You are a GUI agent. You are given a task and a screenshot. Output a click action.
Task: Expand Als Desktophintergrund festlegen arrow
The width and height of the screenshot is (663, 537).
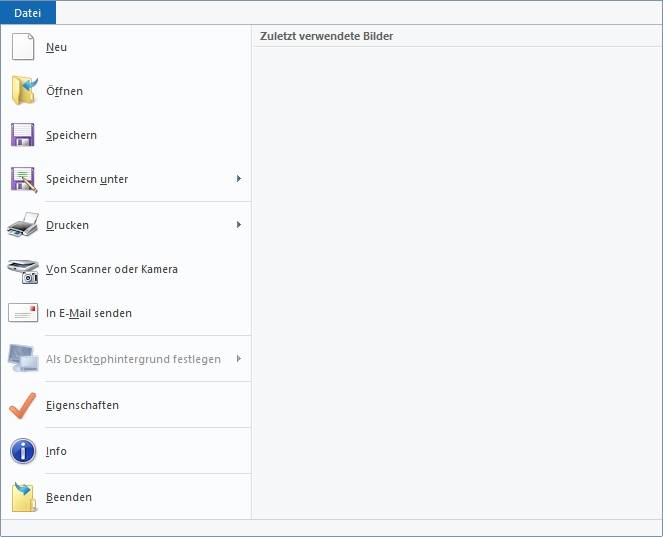[x=239, y=359]
